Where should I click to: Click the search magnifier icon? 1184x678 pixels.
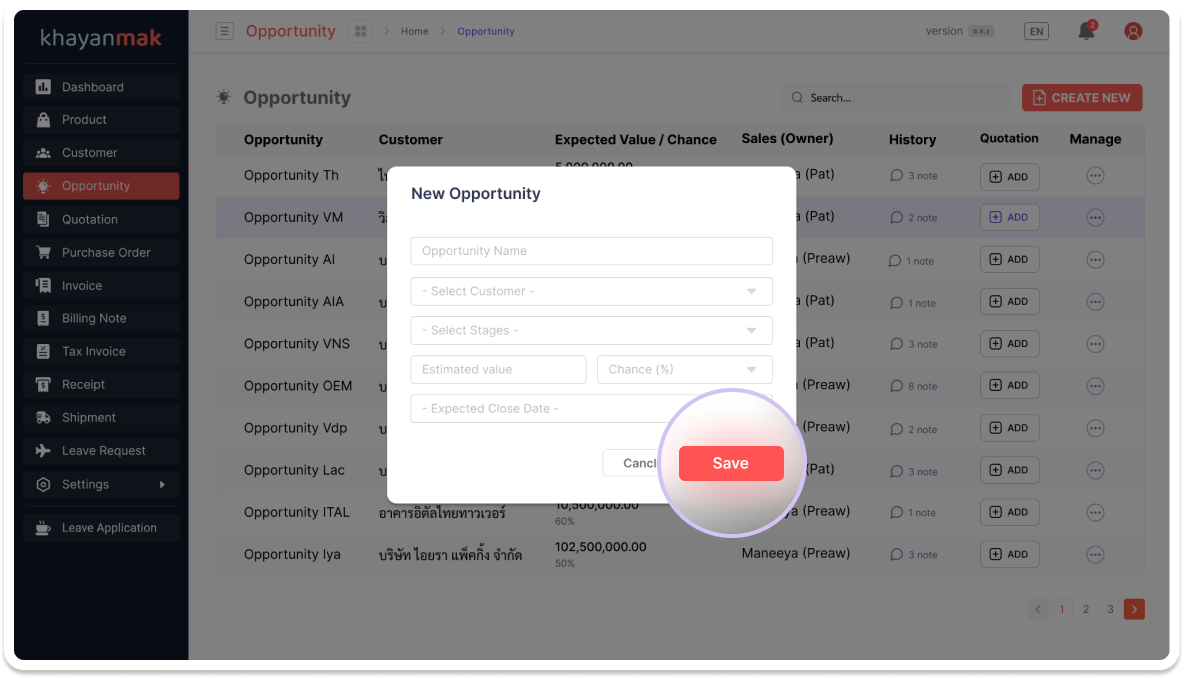coord(797,98)
